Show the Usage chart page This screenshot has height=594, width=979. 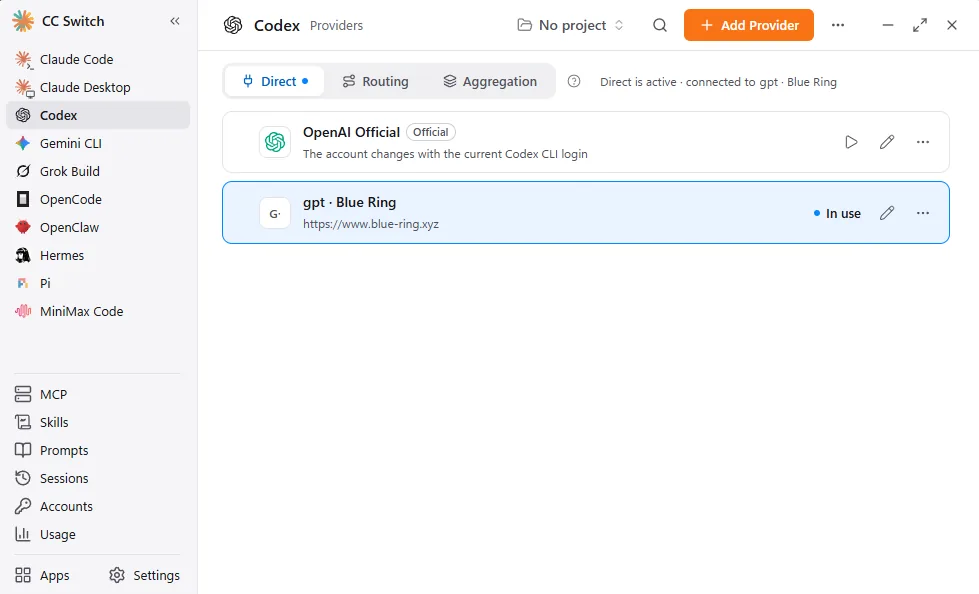(x=98, y=535)
